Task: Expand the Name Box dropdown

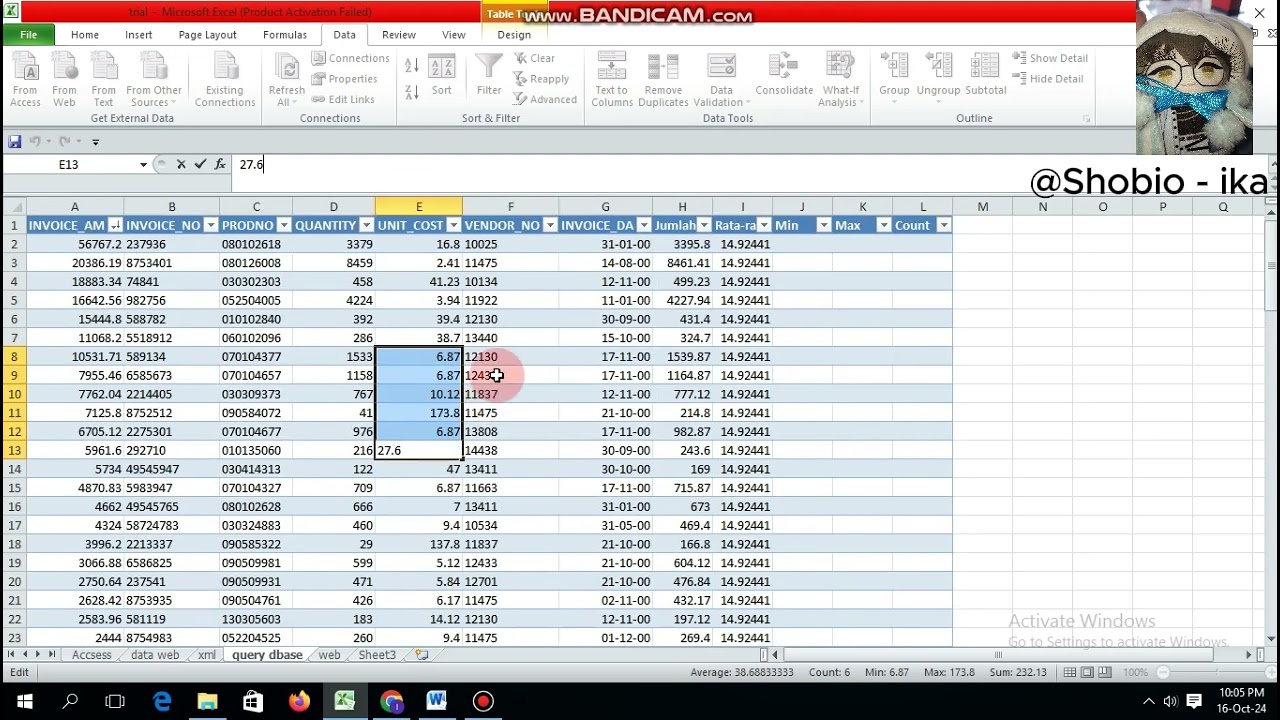Action: pos(143,165)
